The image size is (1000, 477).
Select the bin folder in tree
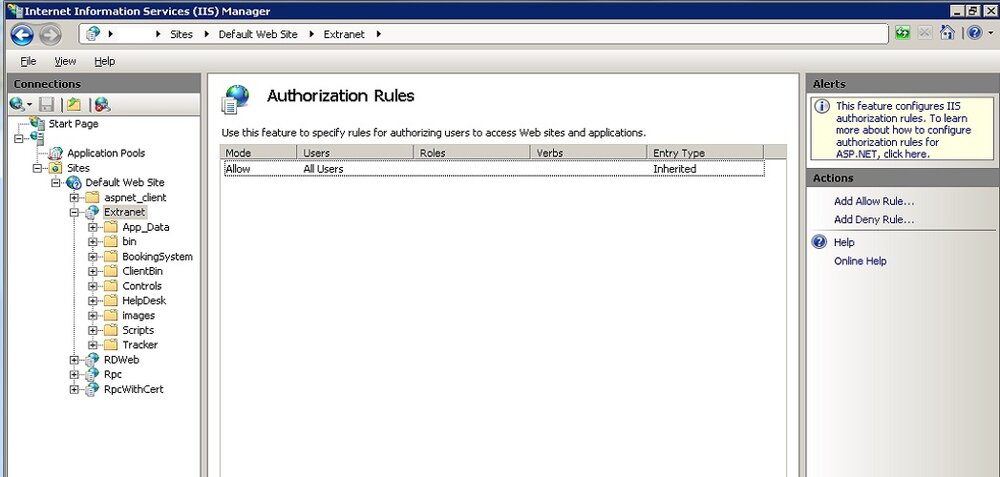pyautogui.click(x=129, y=242)
